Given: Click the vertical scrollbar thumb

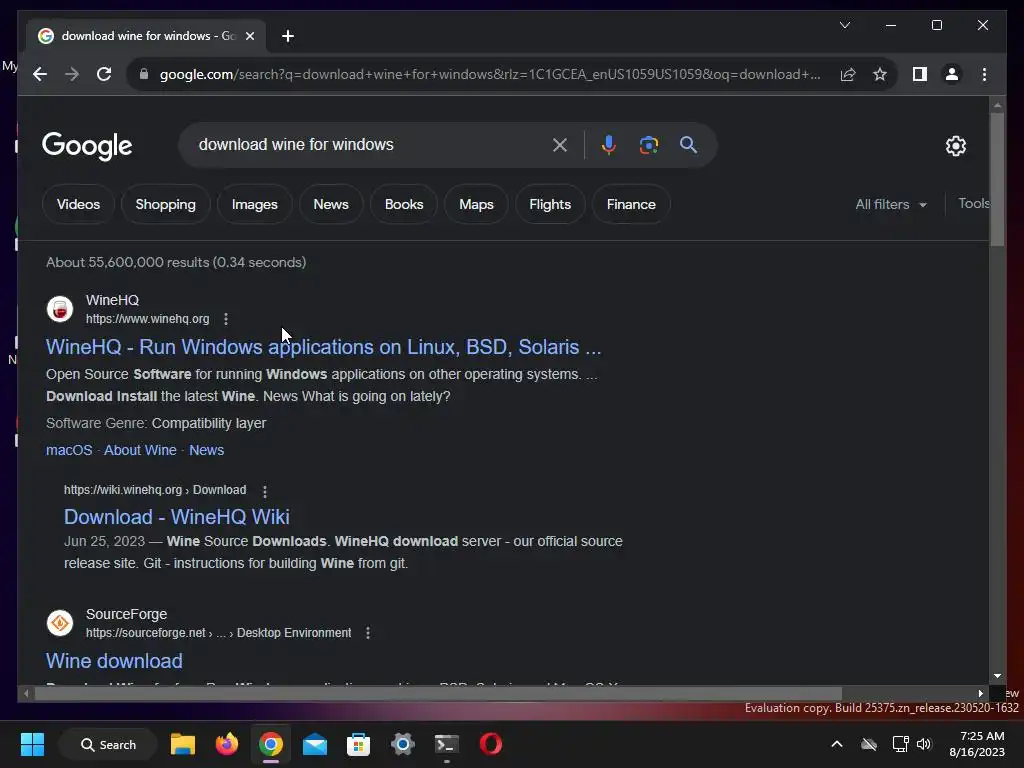Looking at the screenshot, I should (997, 180).
